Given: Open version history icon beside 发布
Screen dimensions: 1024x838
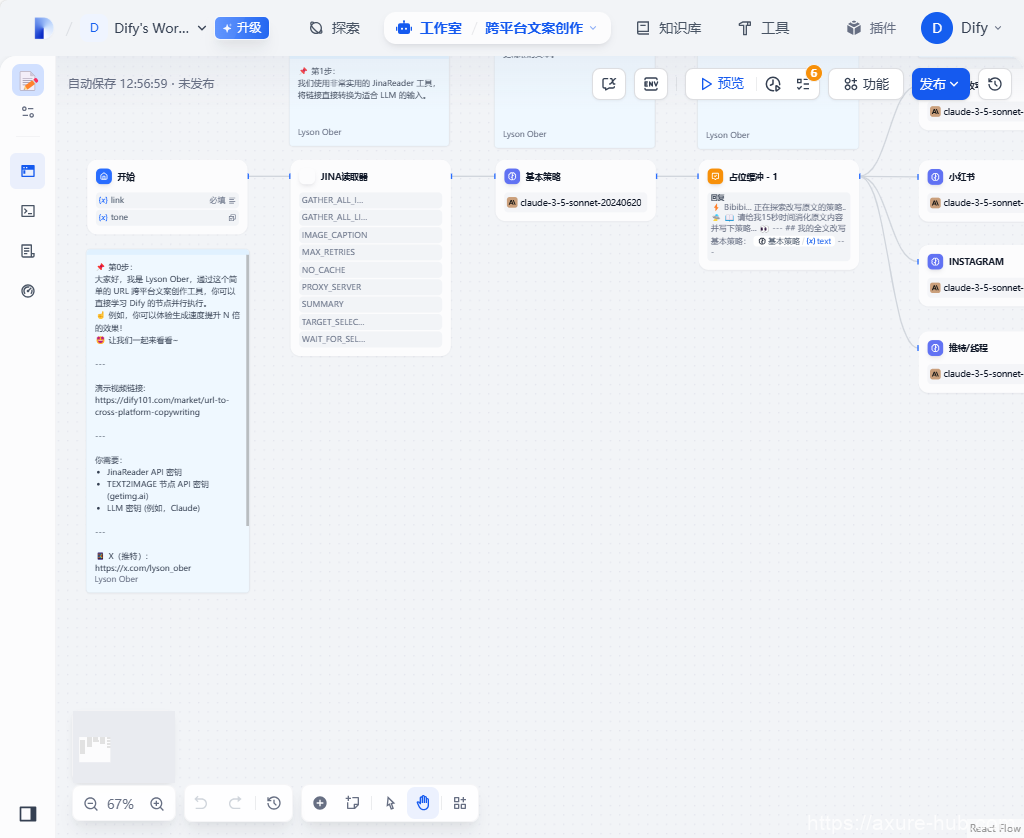Looking at the screenshot, I should 994,84.
